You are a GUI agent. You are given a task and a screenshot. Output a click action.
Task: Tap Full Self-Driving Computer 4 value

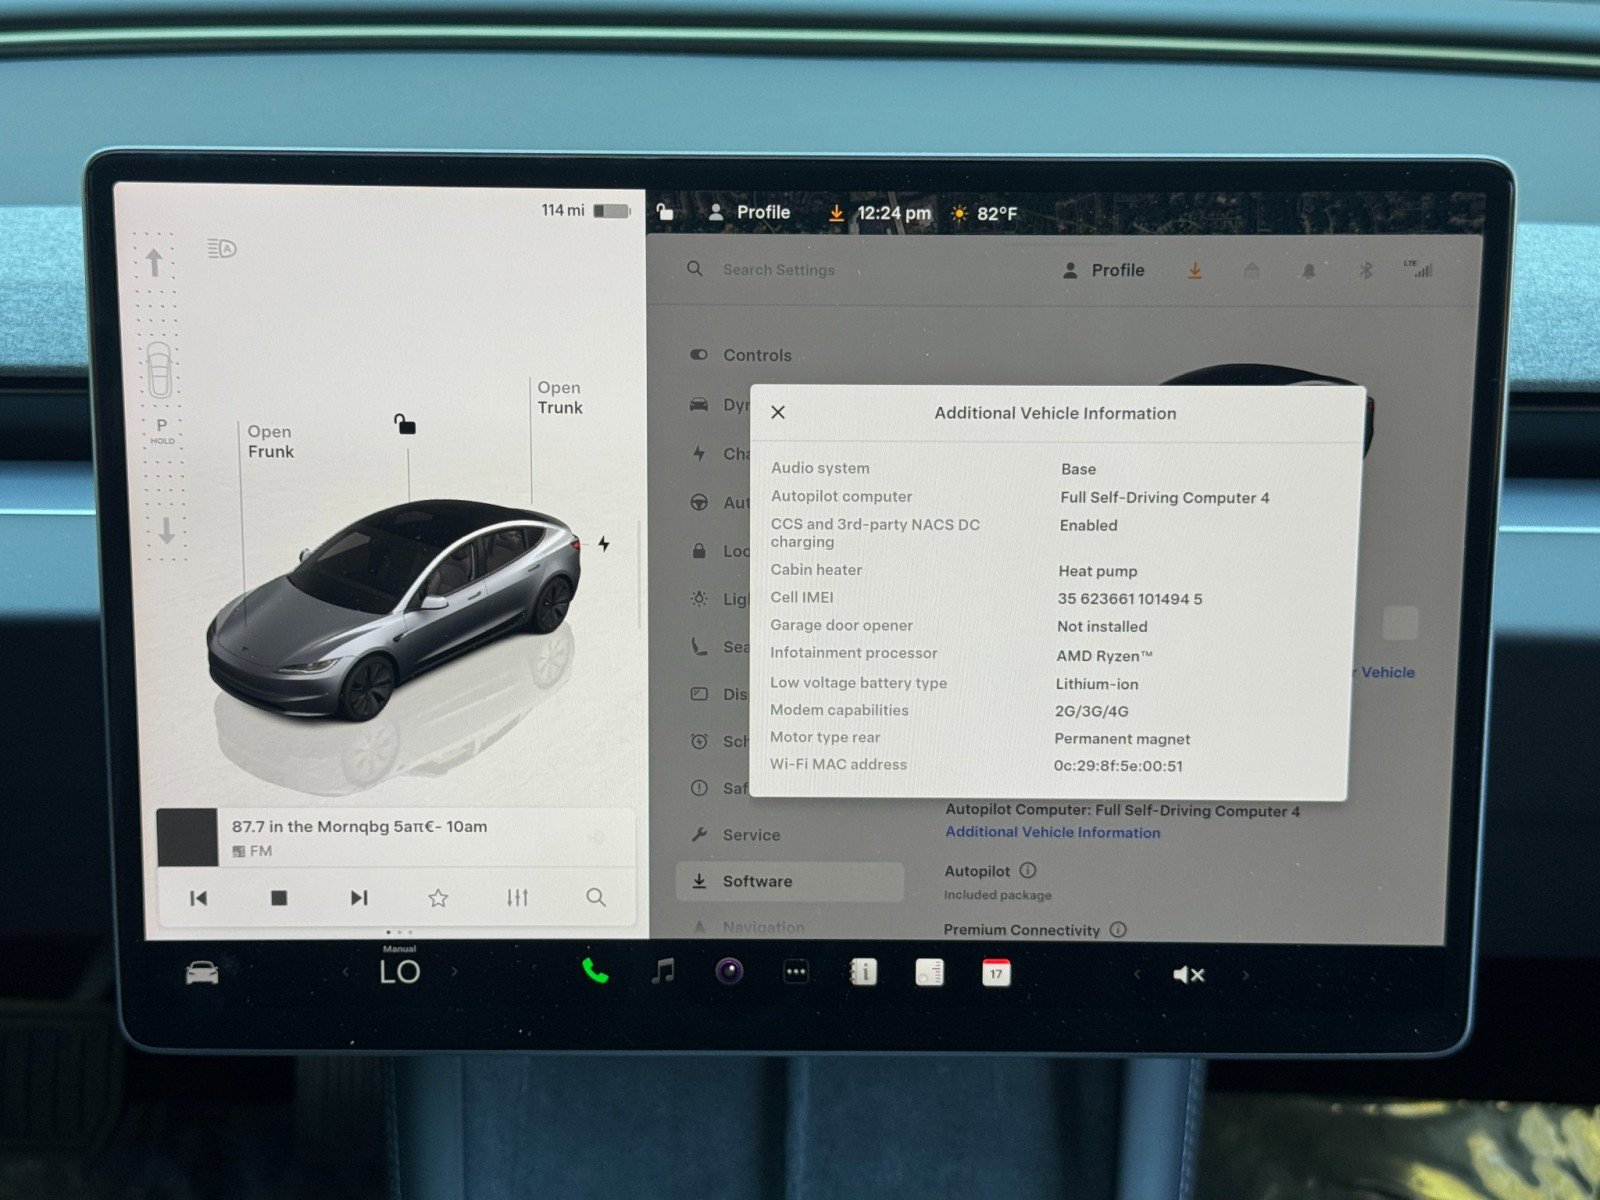[x=1165, y=497]
